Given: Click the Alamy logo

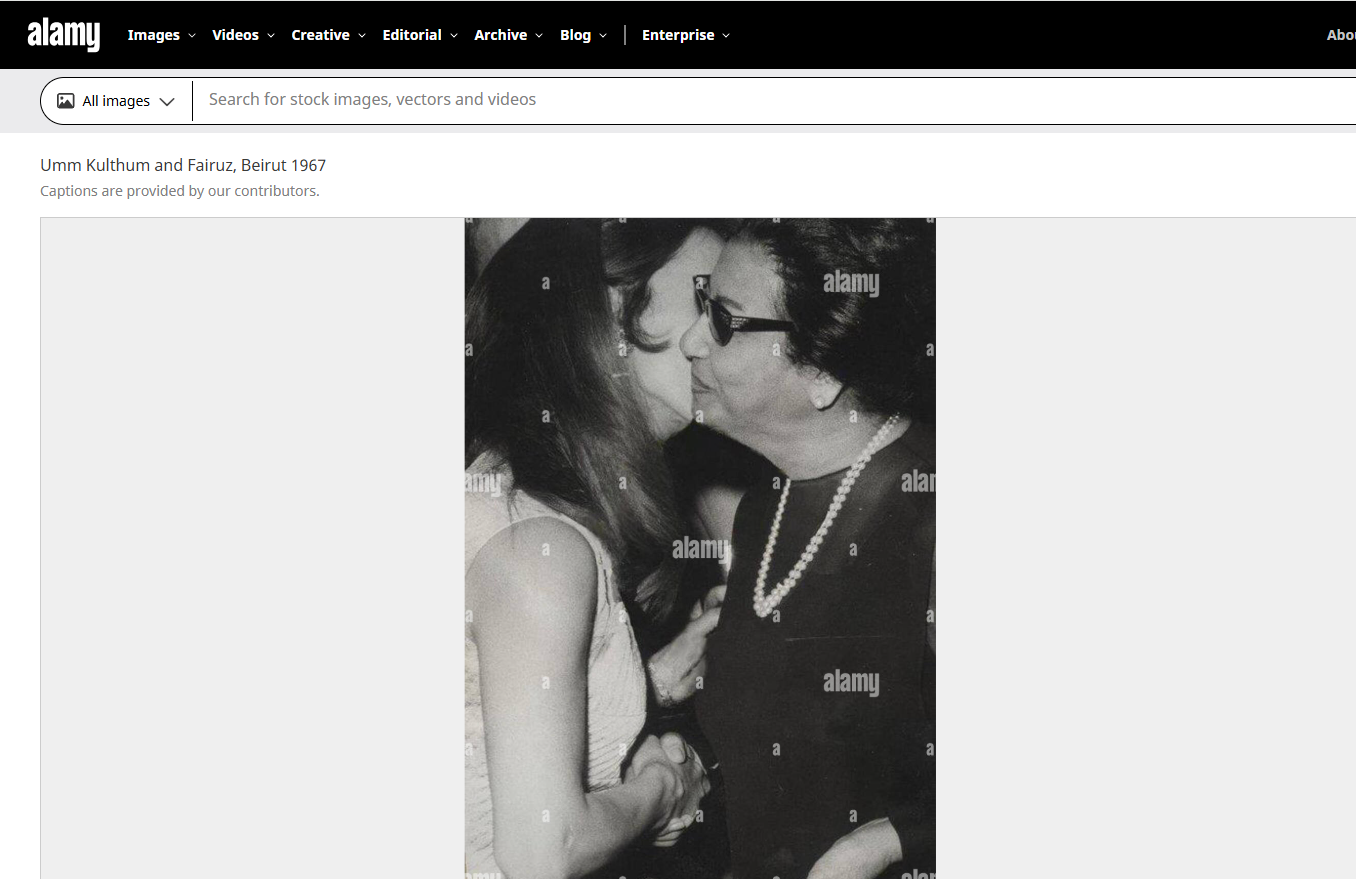Looking at the screenshot, I should pyautogui.click(x=63, y=34).
